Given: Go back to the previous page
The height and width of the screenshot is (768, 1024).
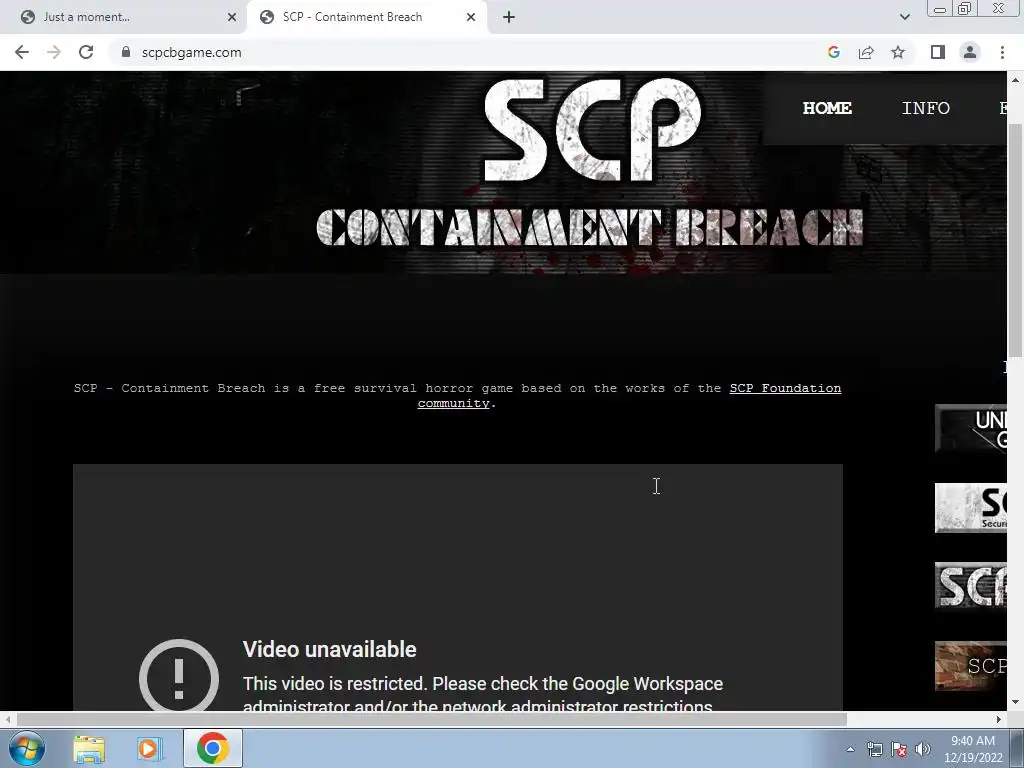Looking at the screenshot, I should (22, 52).
